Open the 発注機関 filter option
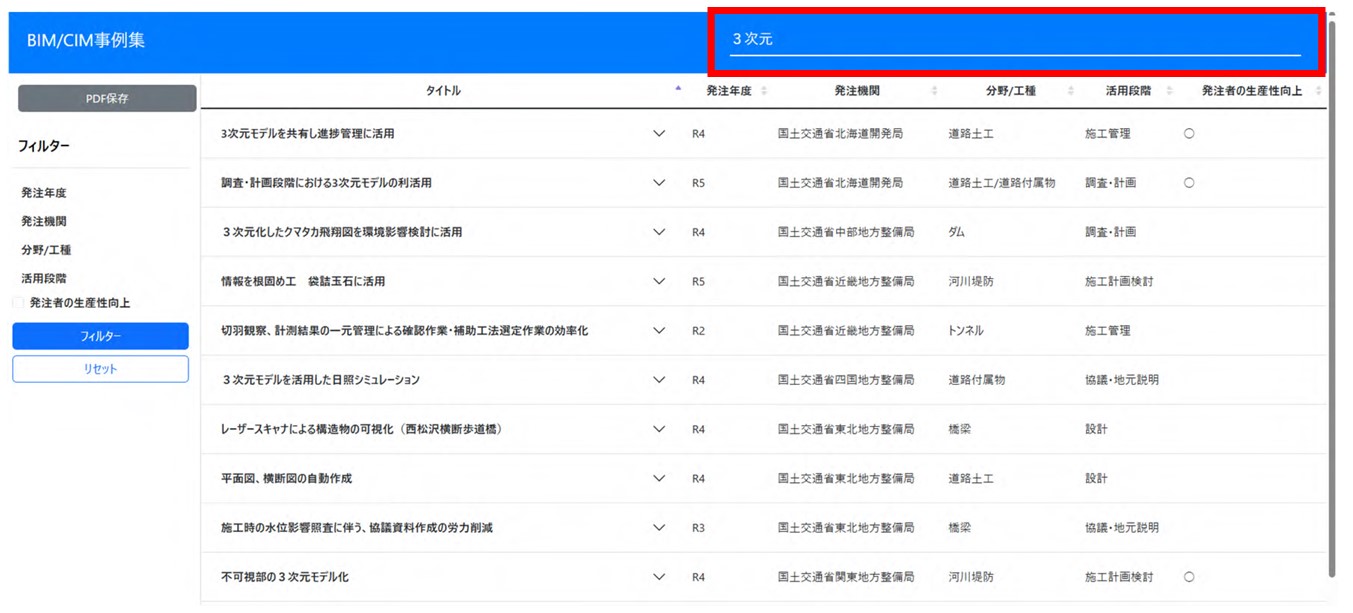 click(x=44, y=222)
